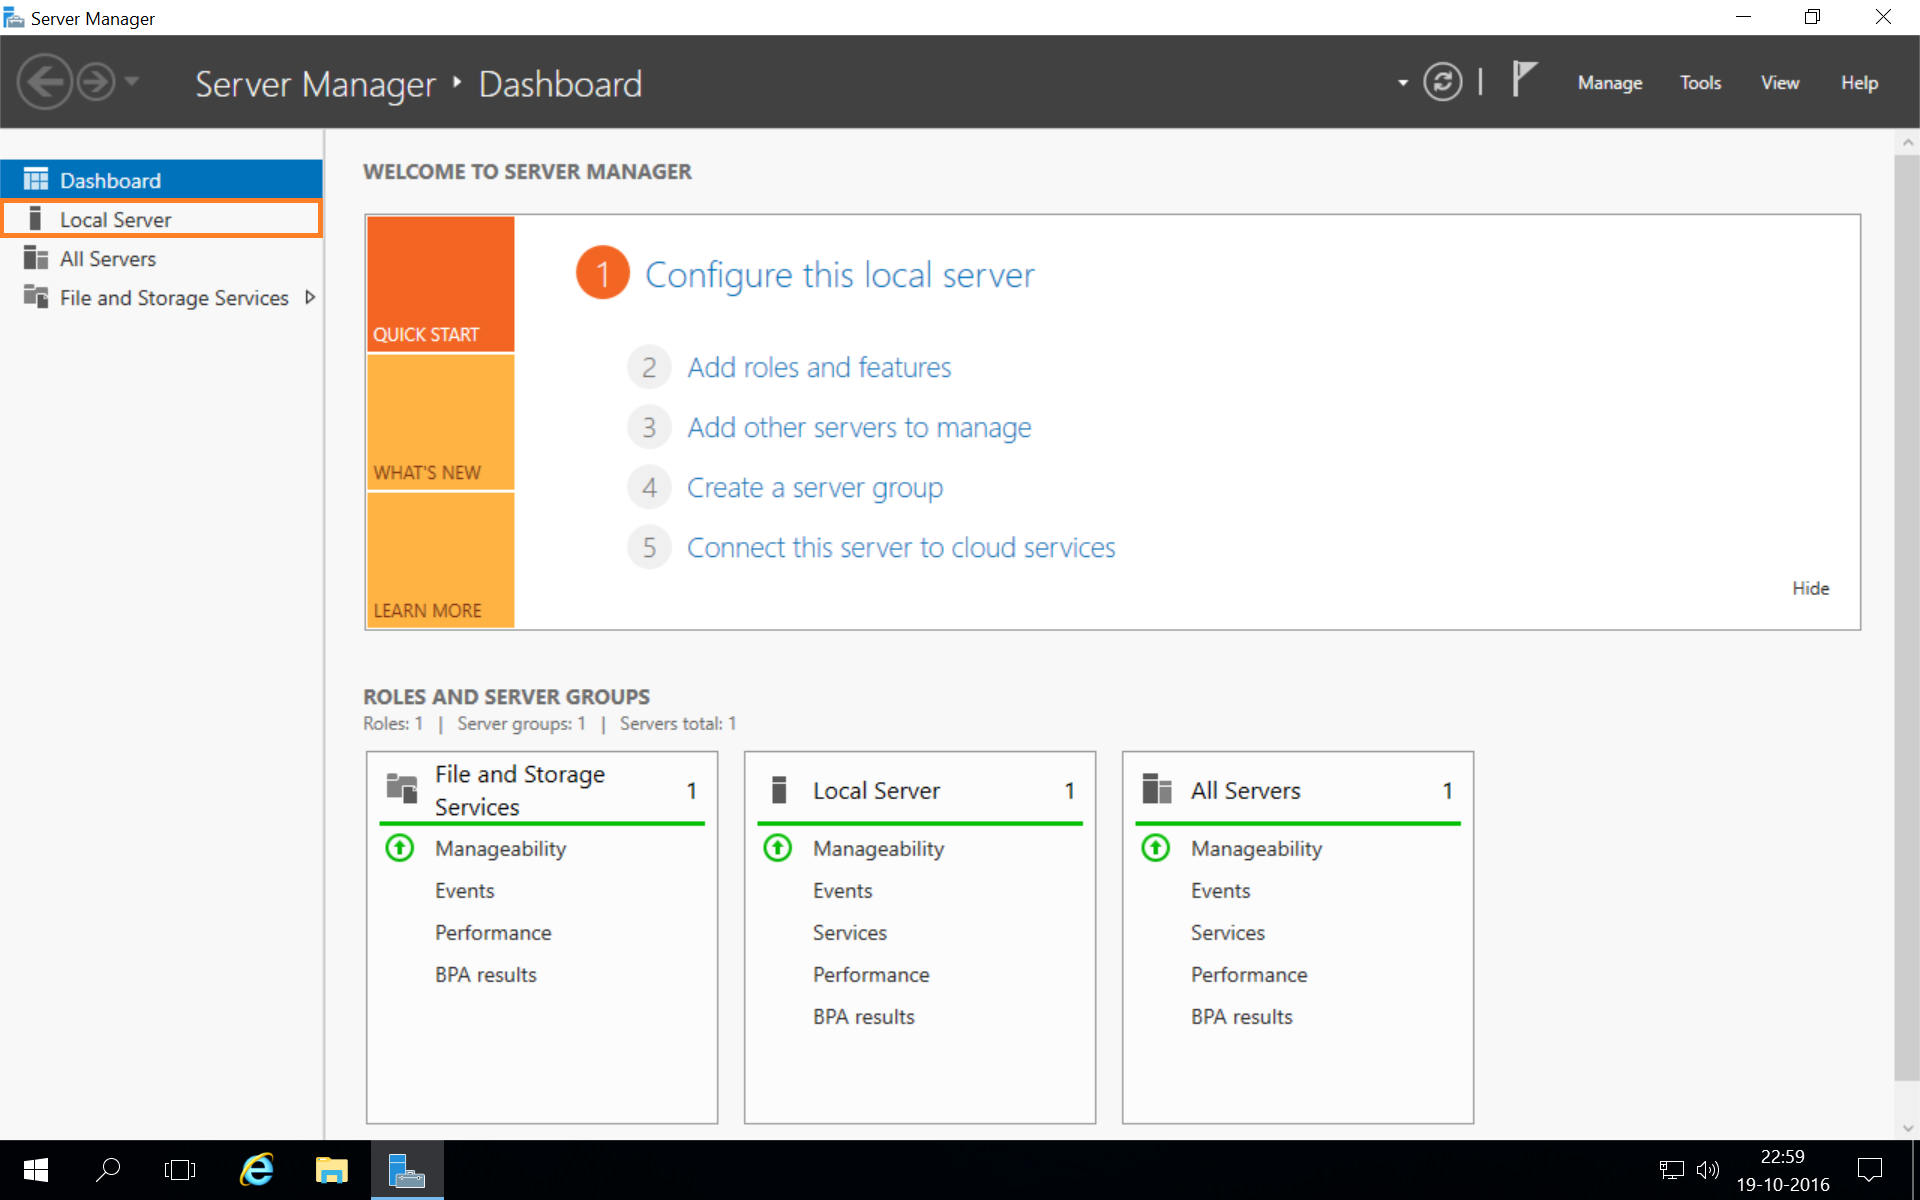Open Events in File and Storage tile
Viewport: 1920px width, 1200px height.
464,890
